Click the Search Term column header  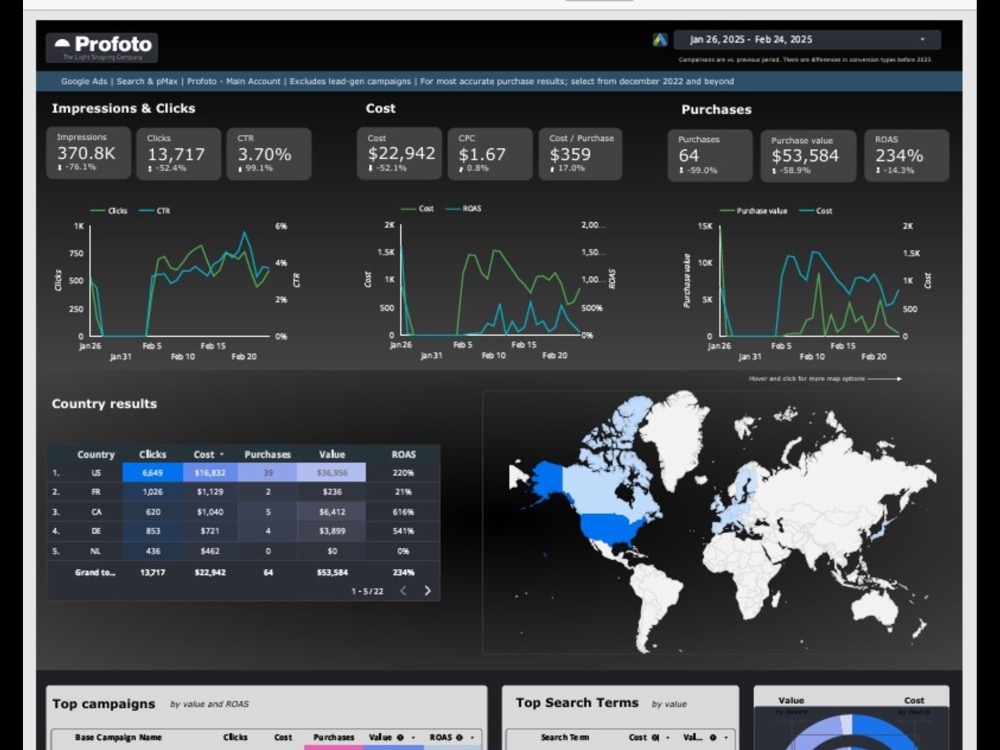click(x=564, y=737)
